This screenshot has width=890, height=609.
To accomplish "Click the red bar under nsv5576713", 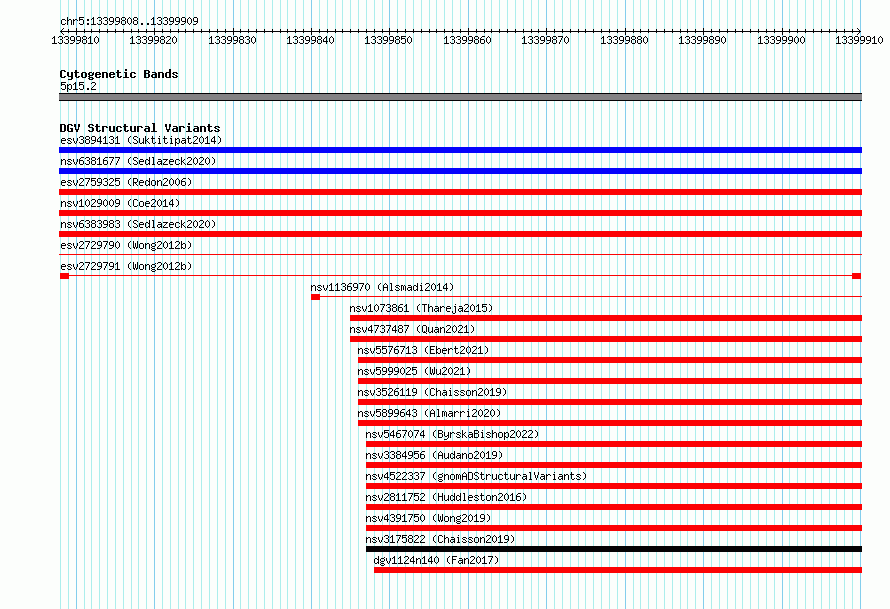I will tap(610, 360).
